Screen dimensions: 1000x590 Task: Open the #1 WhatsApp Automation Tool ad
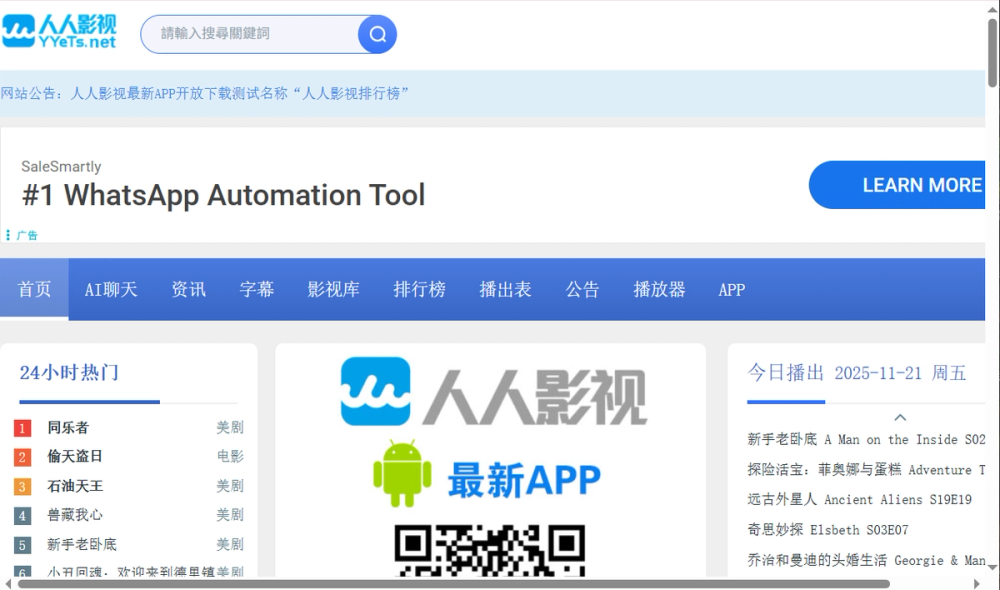coord(224,195)
